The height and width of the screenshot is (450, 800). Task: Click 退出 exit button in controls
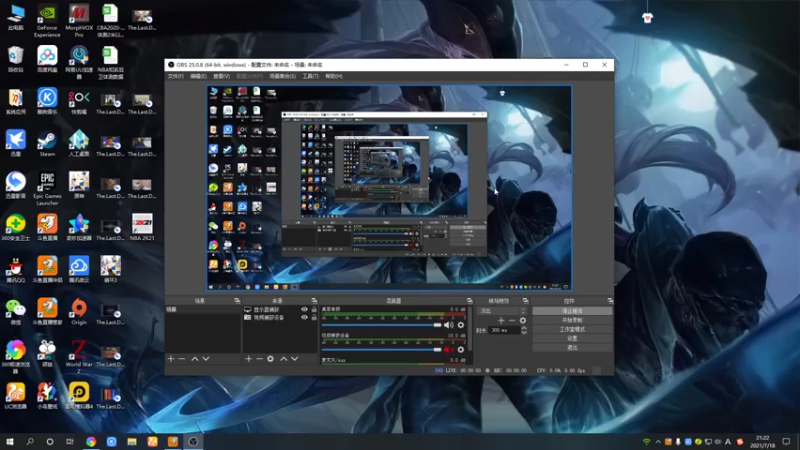[x=572, y=347]
